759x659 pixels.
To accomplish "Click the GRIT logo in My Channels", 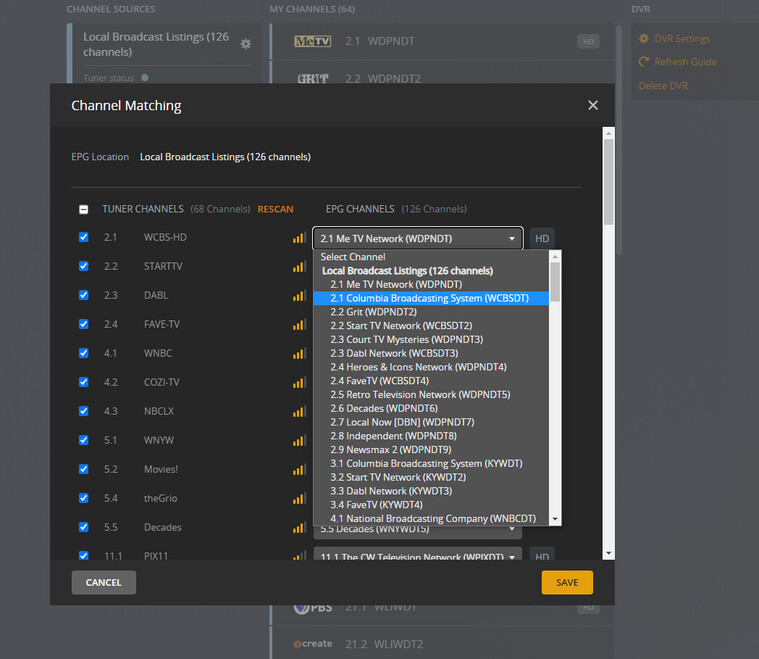I will (x=313, y=78).
